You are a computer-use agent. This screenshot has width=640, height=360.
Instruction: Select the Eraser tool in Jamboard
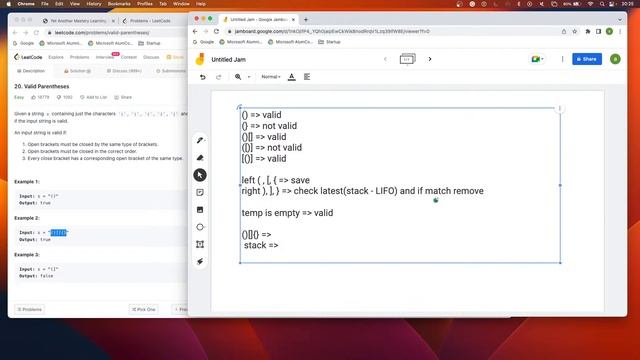pos(200,158)
